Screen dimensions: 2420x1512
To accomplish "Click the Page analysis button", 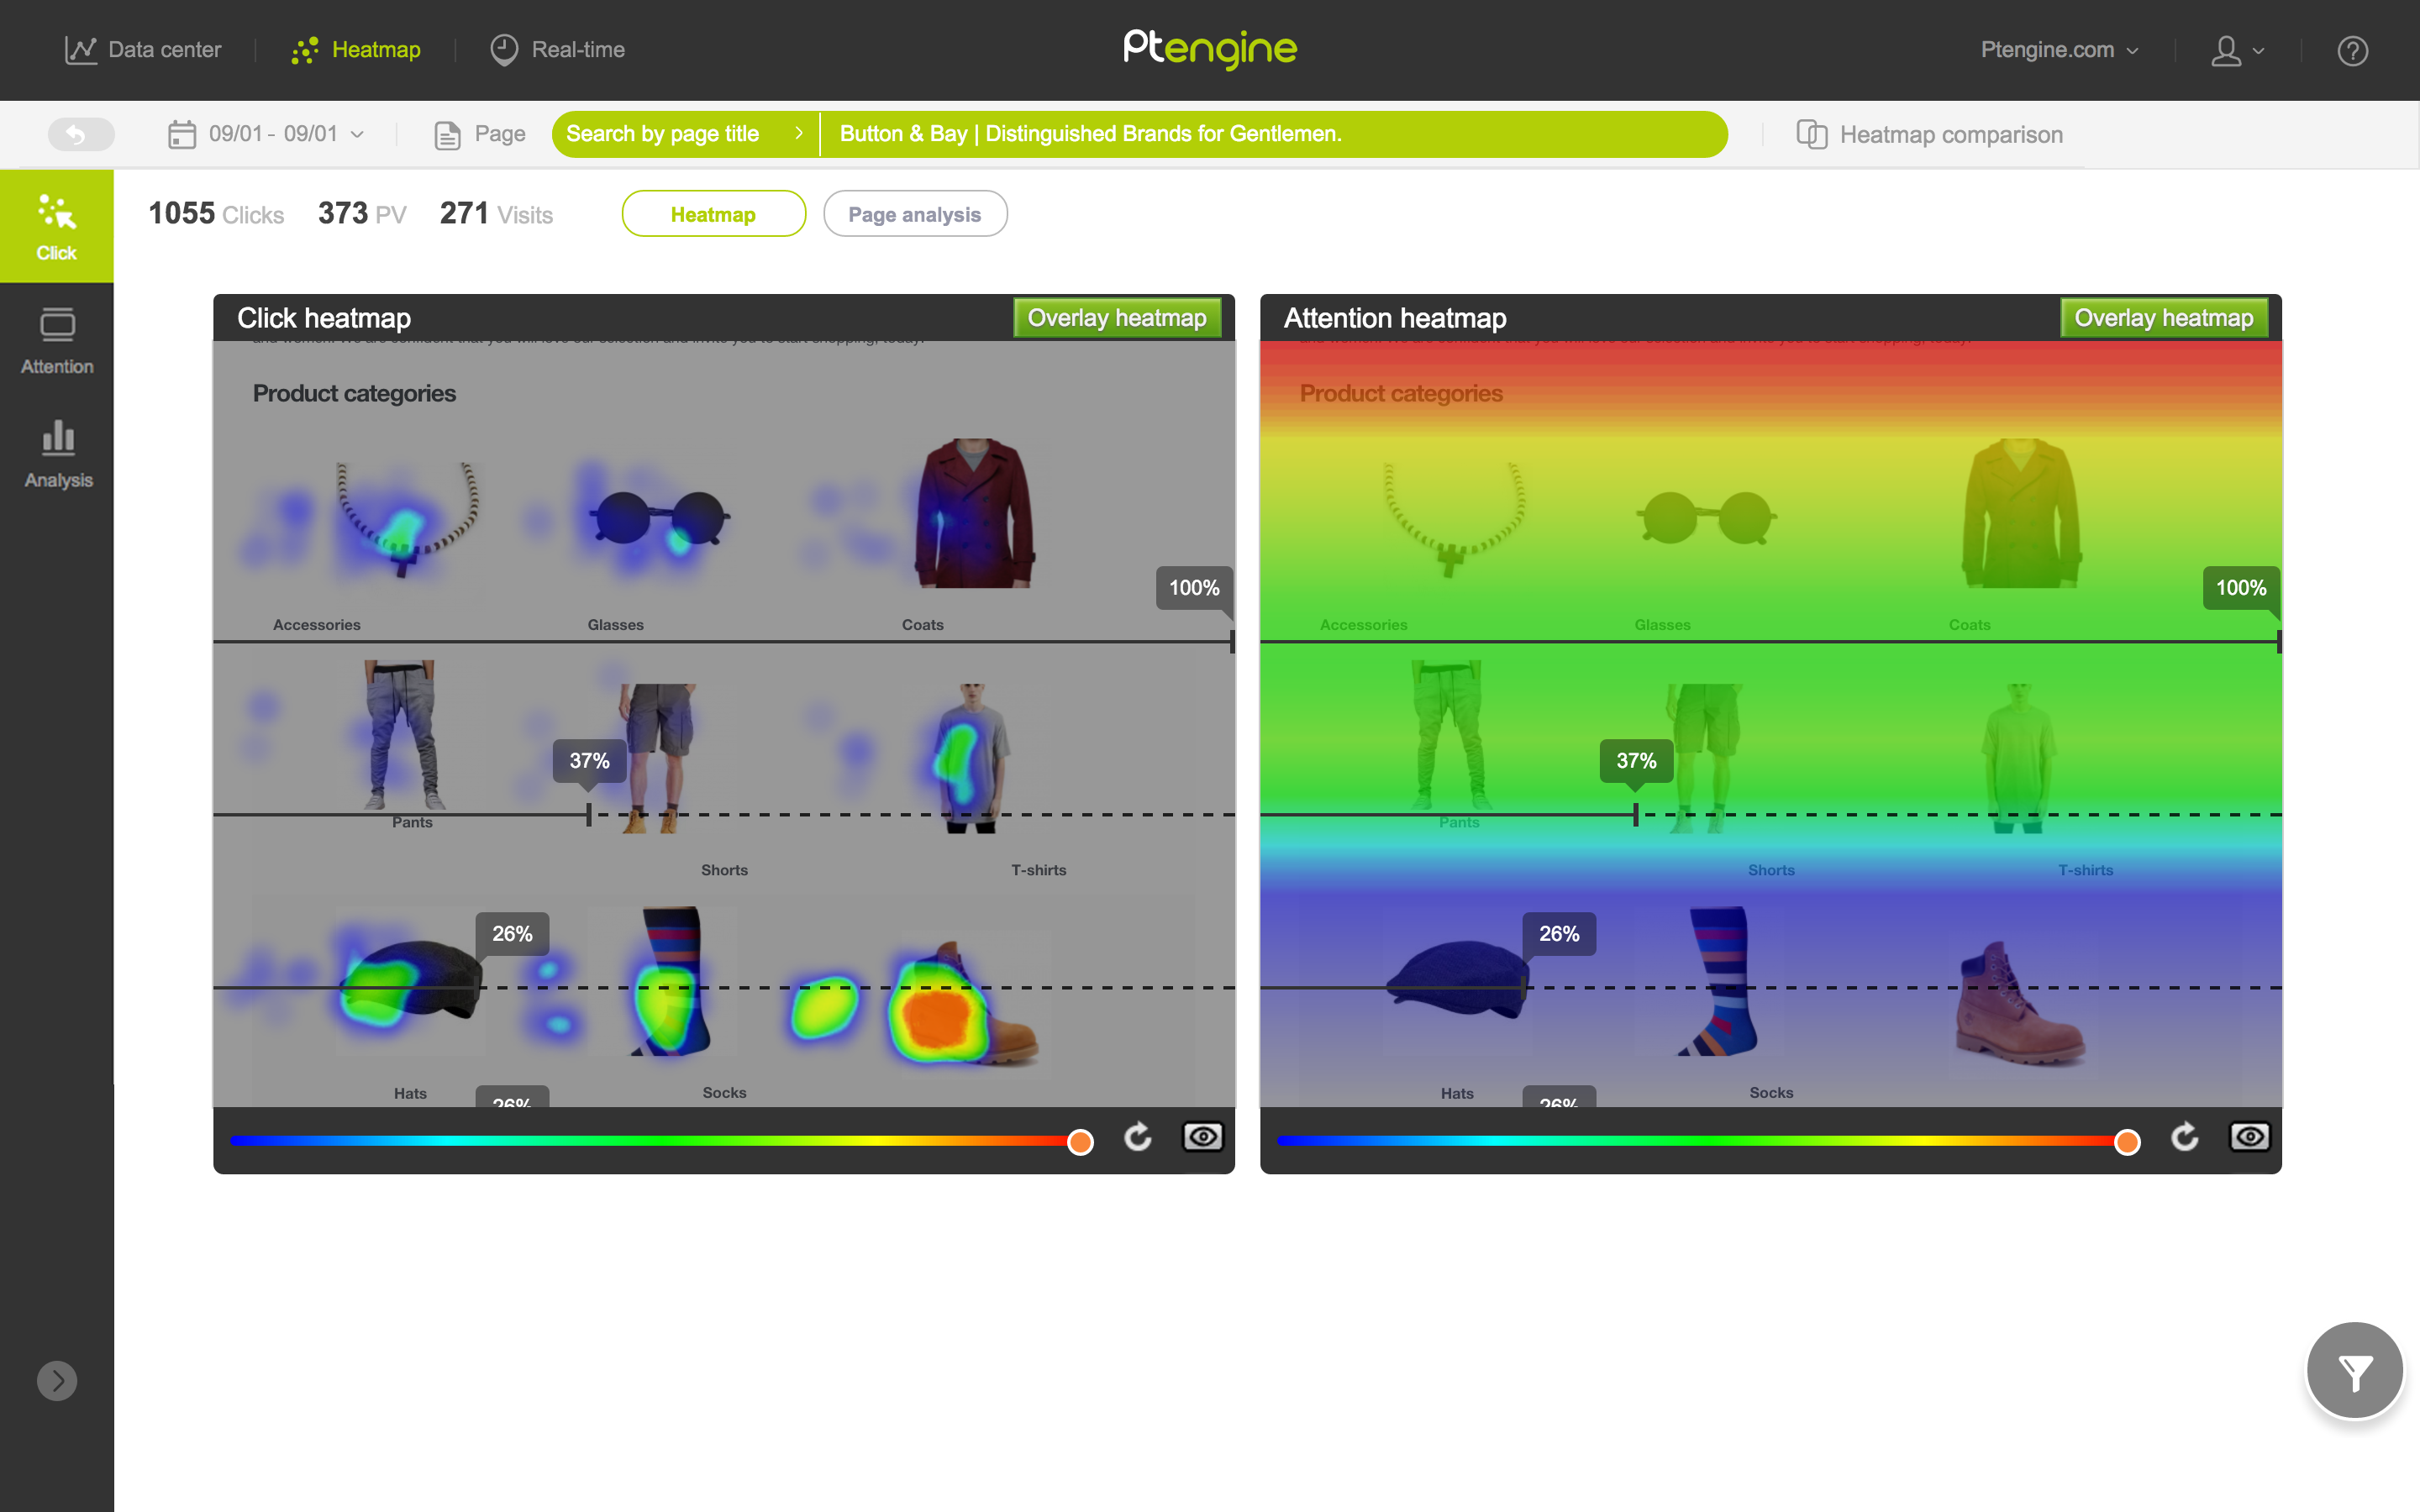I will (914, 214).
